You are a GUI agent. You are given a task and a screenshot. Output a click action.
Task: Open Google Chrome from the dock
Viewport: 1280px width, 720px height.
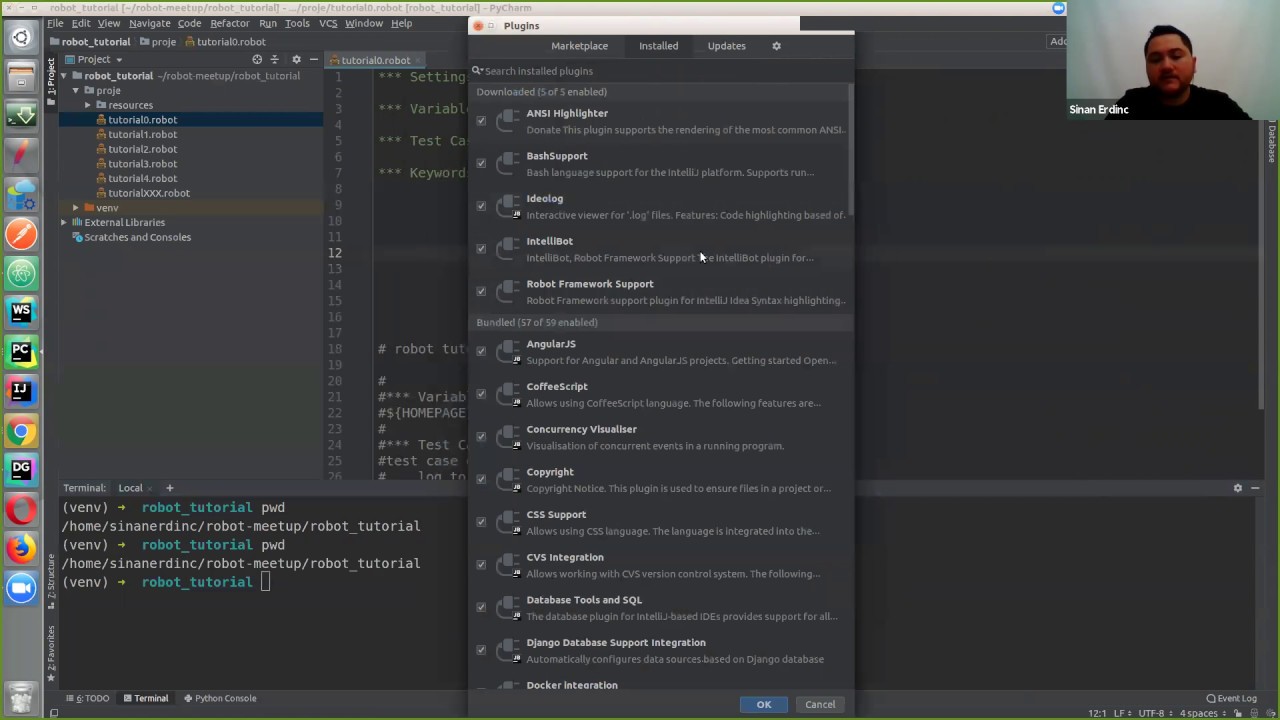click(x=21, y=430)
